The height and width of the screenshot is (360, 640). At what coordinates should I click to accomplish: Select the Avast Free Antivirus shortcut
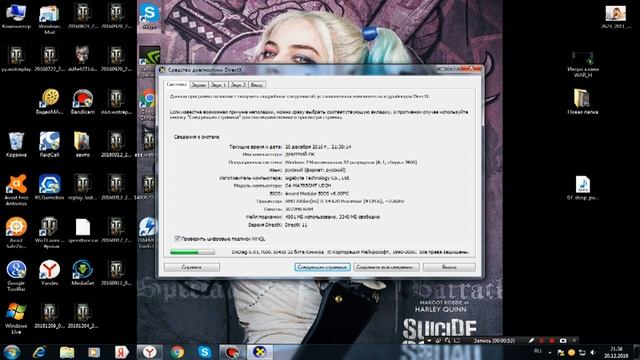coord(16,190)
